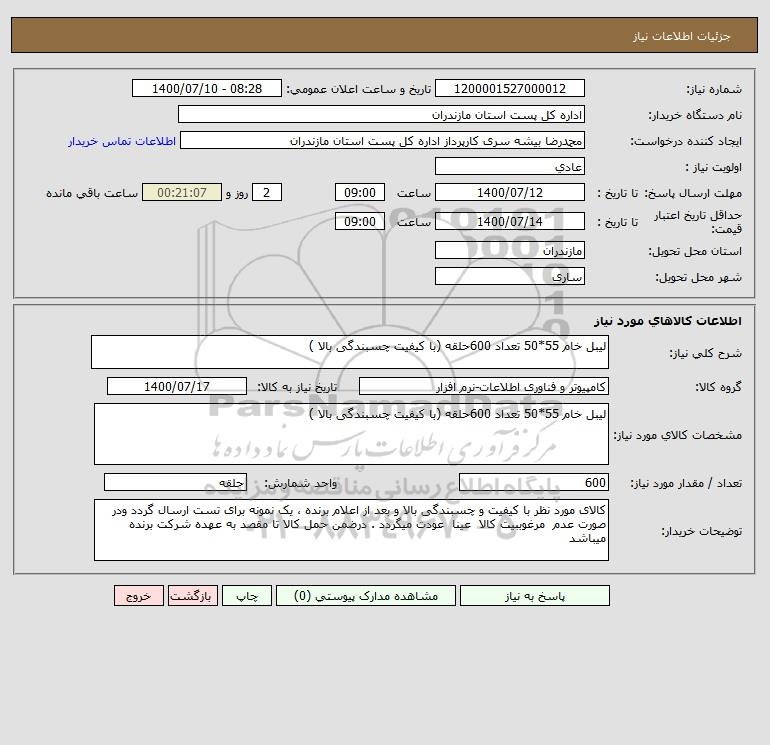Click the label شماره نیاز
770x745 pixels.
click(714, 89)
